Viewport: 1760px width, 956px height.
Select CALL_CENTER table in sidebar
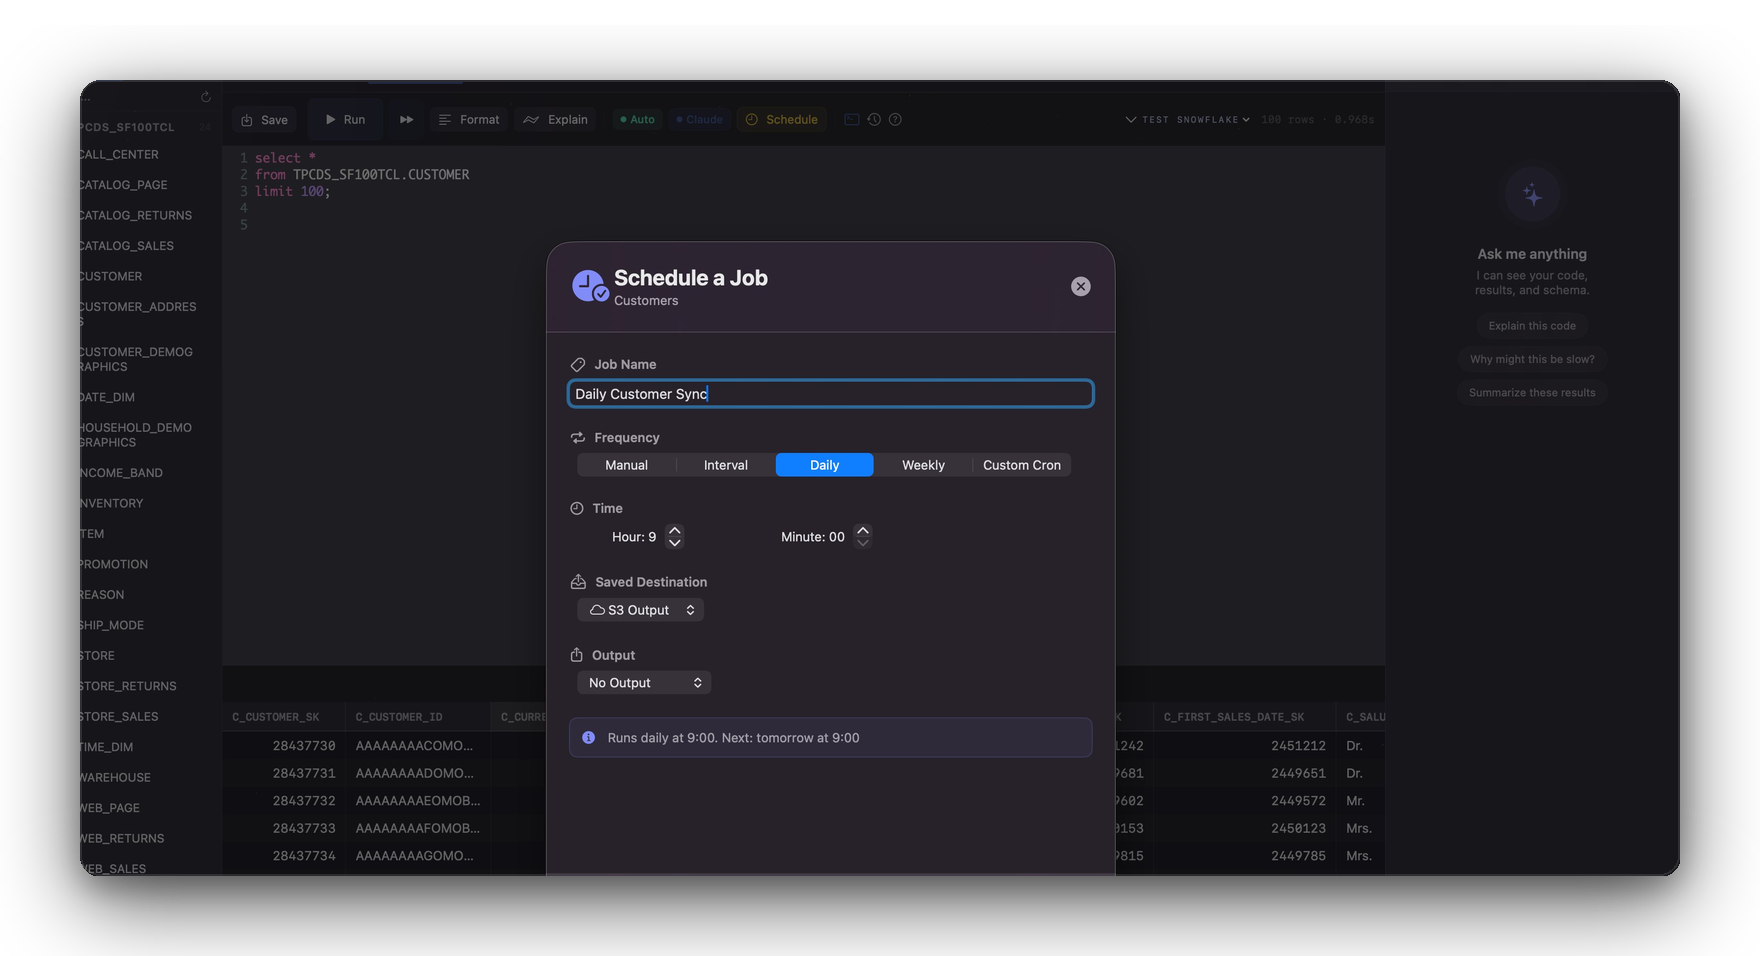119,155
